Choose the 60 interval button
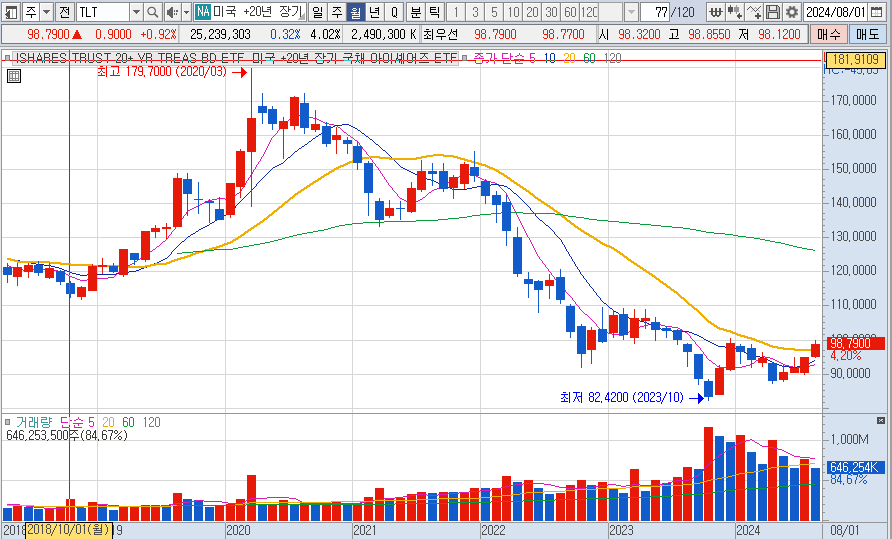Viewport: 892px width, 539px height. (x=571, y=12)
